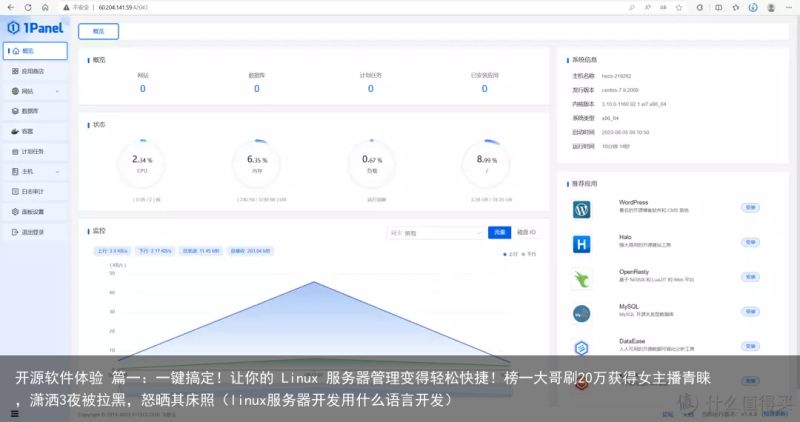The width and height of the screenshot is (800, 422).
Task: Reload the page with refresh icon
Action: tap(28, 8)
